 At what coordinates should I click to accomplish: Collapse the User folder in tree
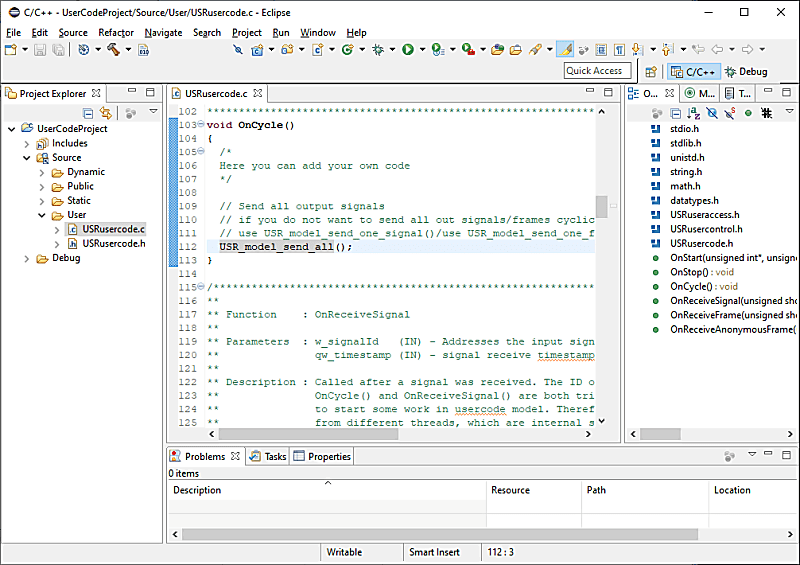coord(42,215)
